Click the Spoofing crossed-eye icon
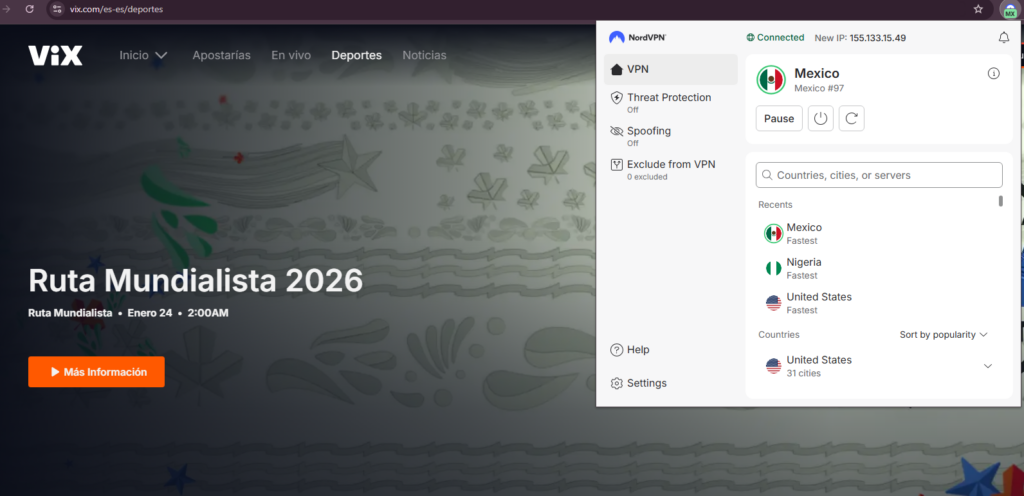The image size is (1024, 496). pos(616,131)
